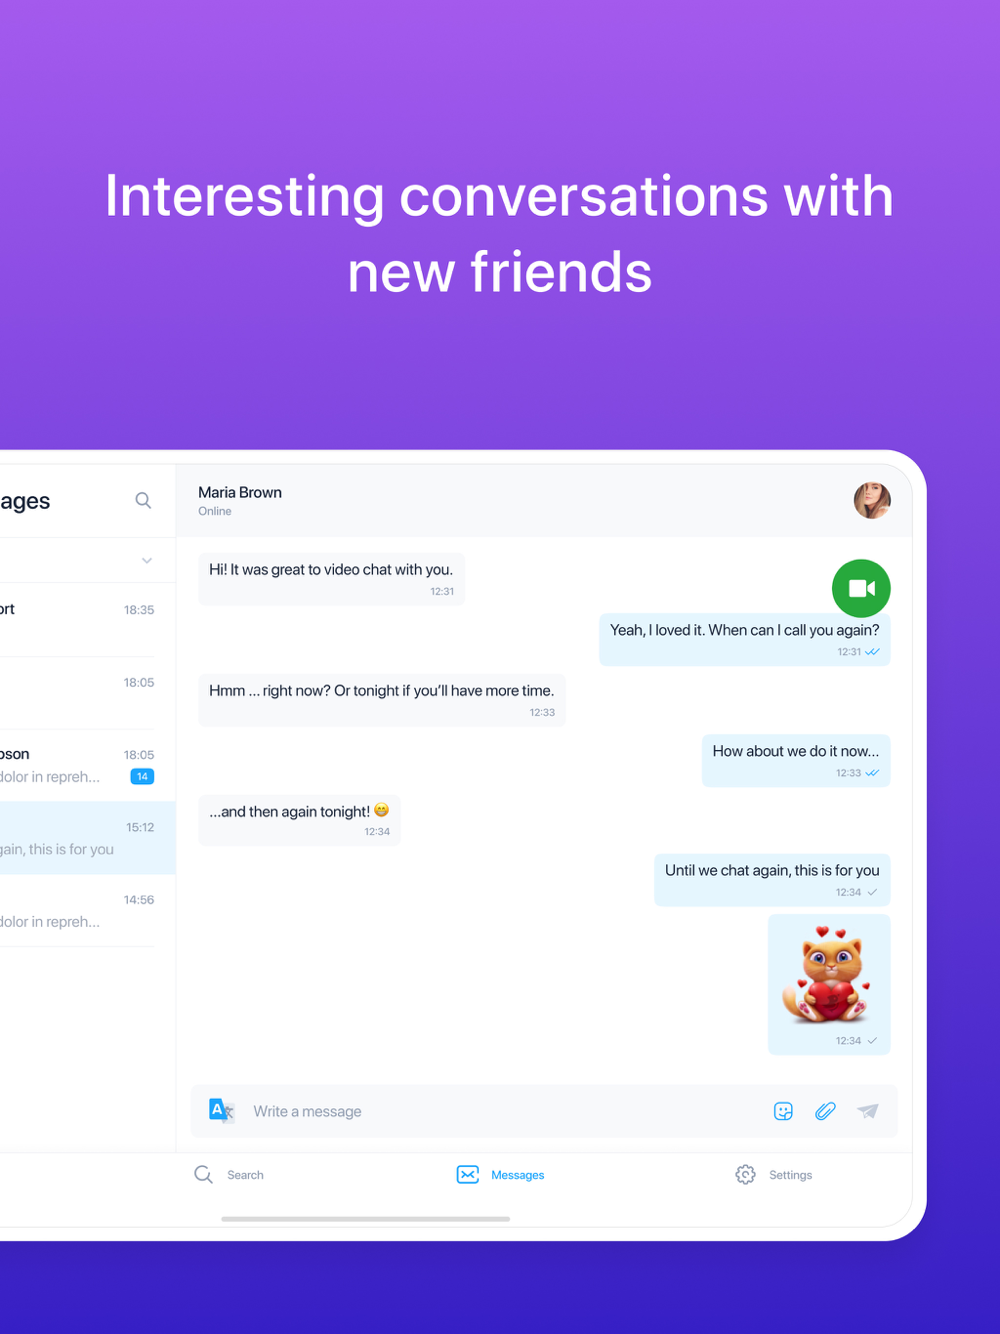Click the cat sticker message
1000x1334 pixels.
[829, 984]
